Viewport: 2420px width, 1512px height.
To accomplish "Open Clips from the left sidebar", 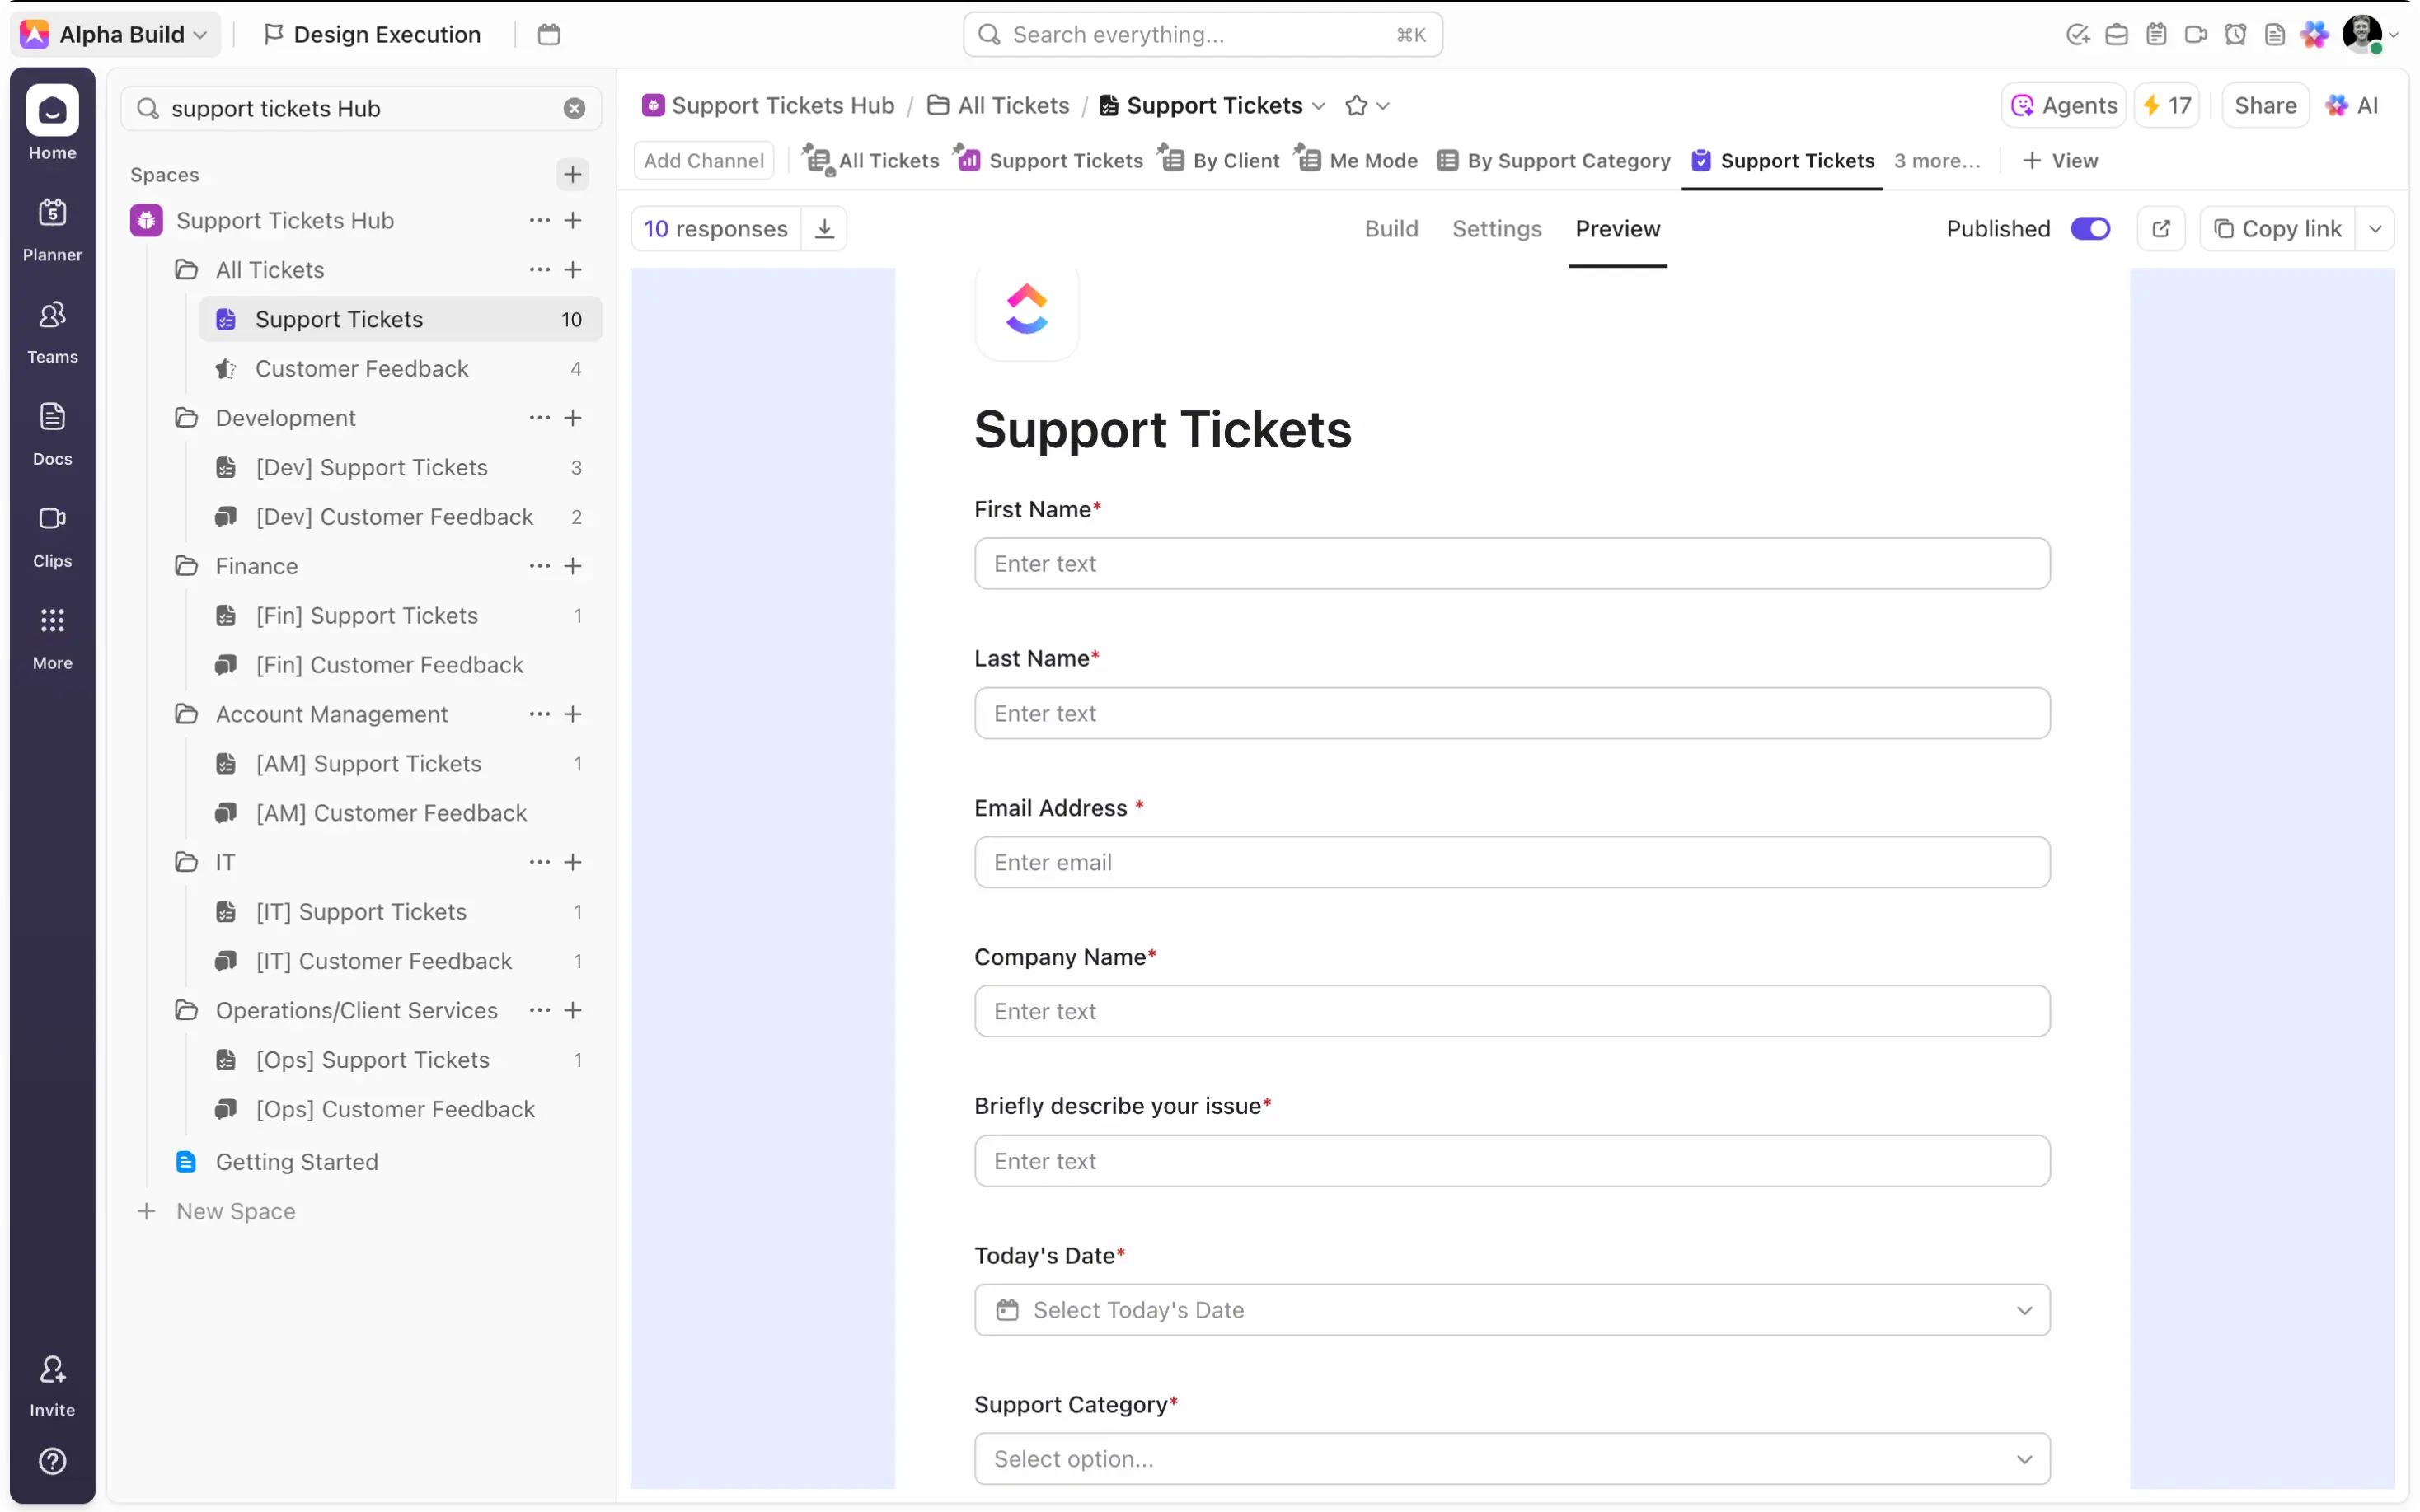I will pyautogui.click(x=52, y=528).
